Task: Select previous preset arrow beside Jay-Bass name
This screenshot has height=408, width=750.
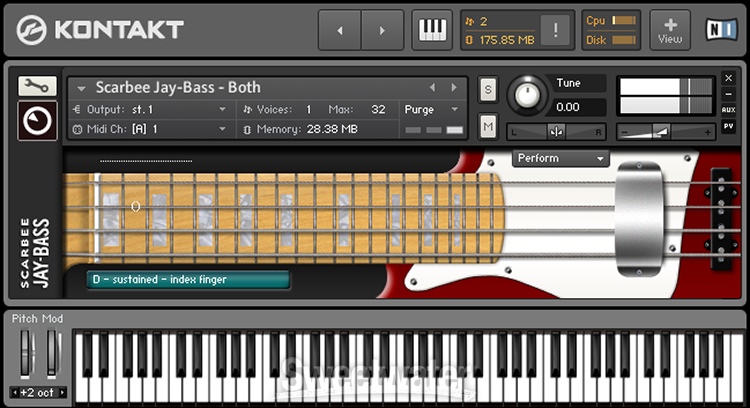Action: [x=432, y=88]
